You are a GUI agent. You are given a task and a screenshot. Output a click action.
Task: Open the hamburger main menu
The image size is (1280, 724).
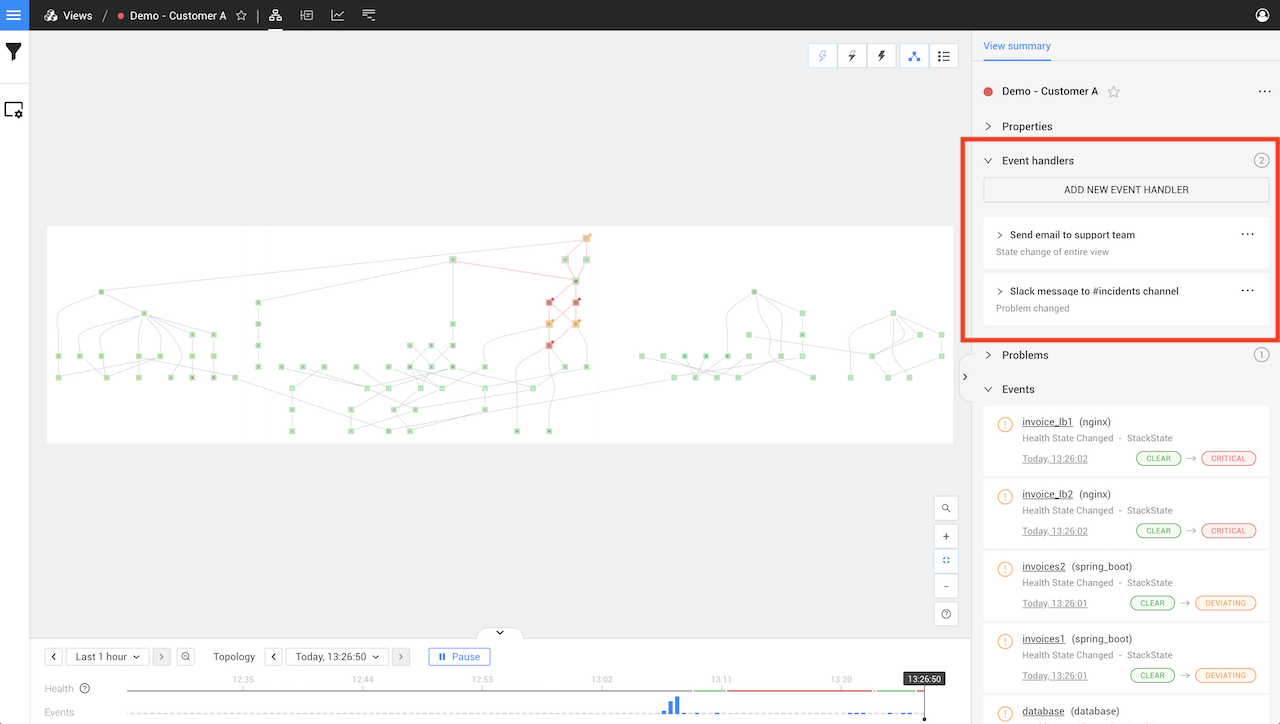click(14, 15)
